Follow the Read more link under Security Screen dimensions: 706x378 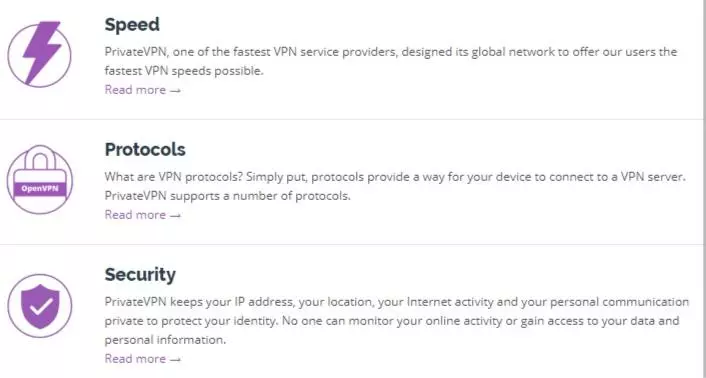(x=143, y=359)
